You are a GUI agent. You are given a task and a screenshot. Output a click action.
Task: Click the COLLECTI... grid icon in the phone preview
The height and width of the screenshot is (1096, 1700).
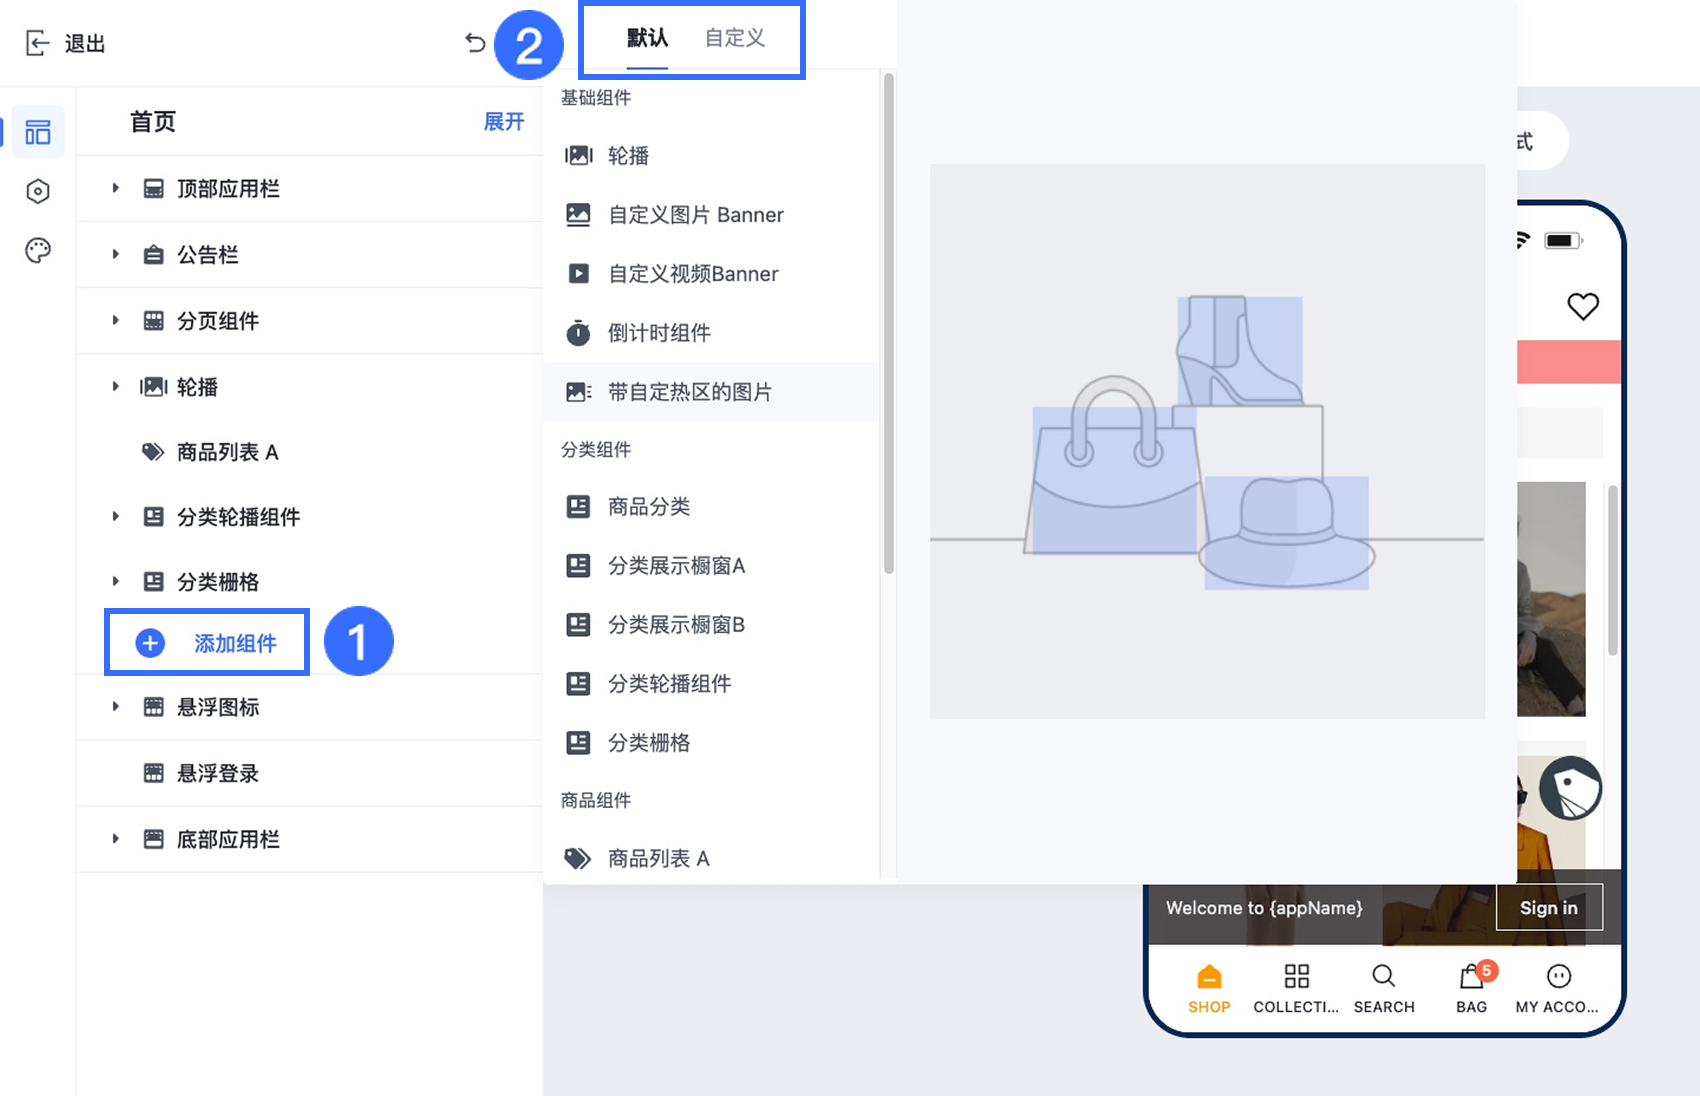[x=1296, y=976]
